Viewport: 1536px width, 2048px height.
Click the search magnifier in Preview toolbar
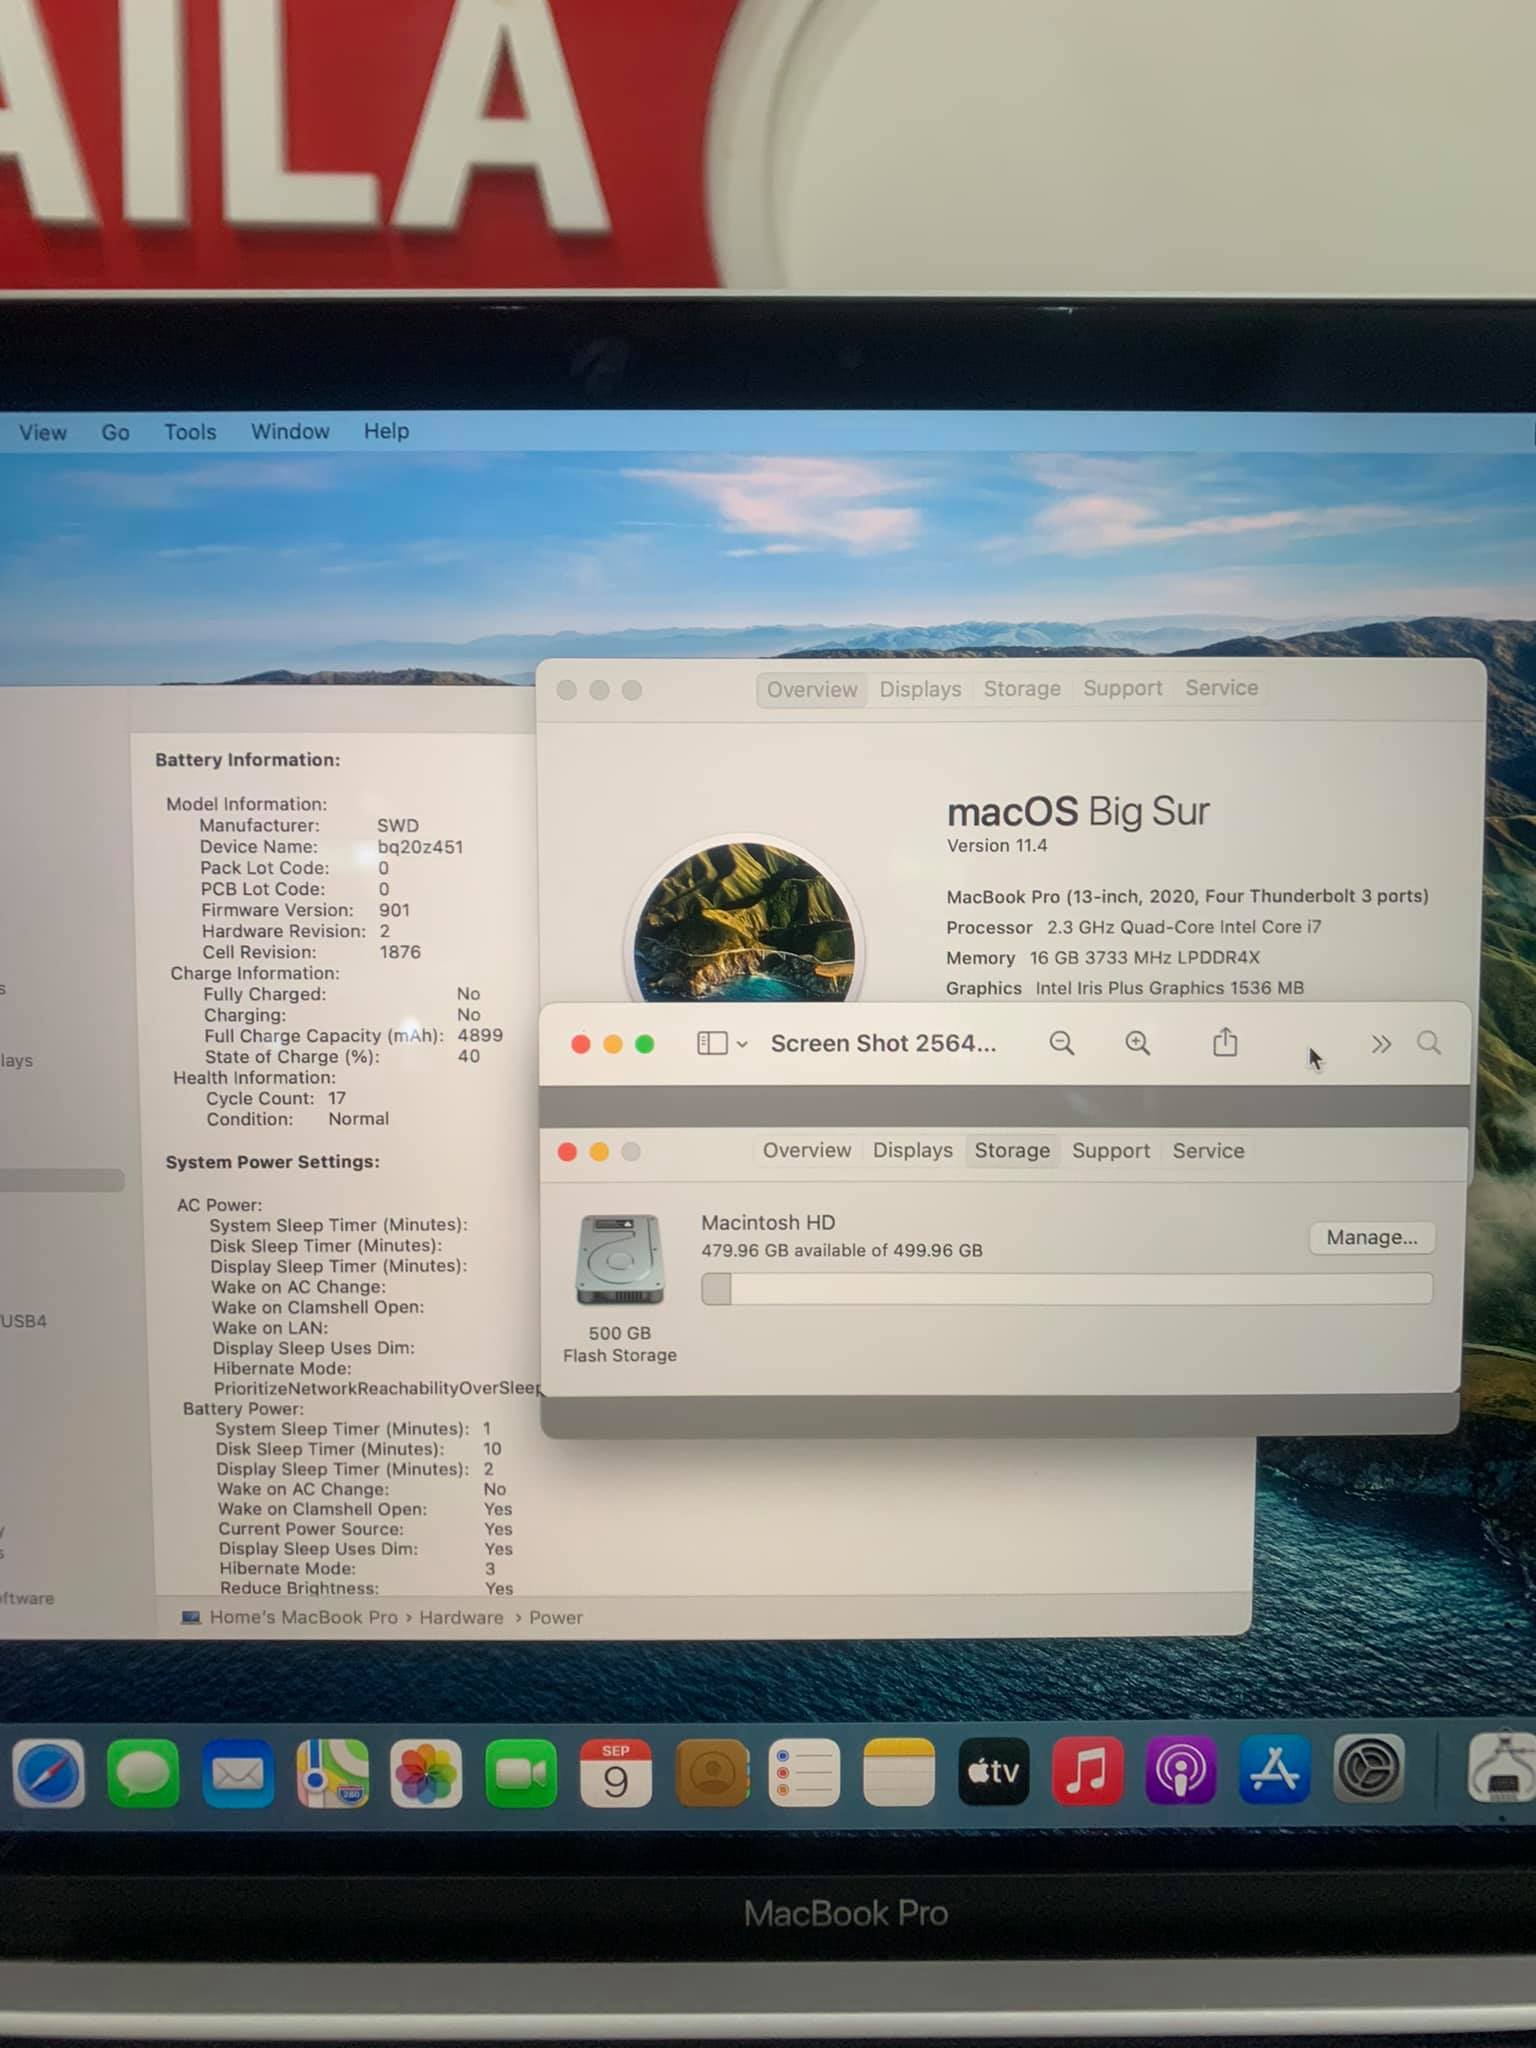[1429, 1044]
